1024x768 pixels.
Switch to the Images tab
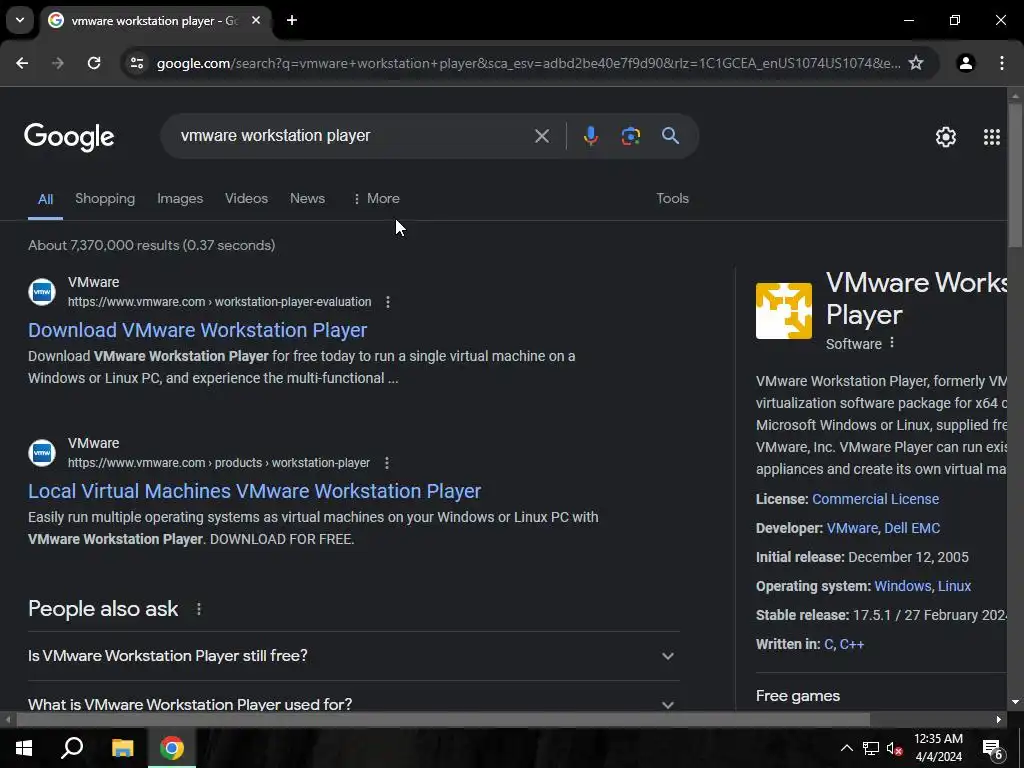point(180,199)
